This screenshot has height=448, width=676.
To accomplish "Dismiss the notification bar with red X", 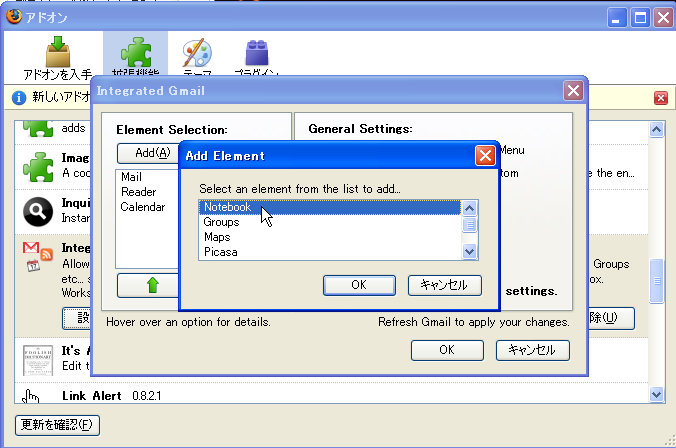I will click(x=660, y=98).
